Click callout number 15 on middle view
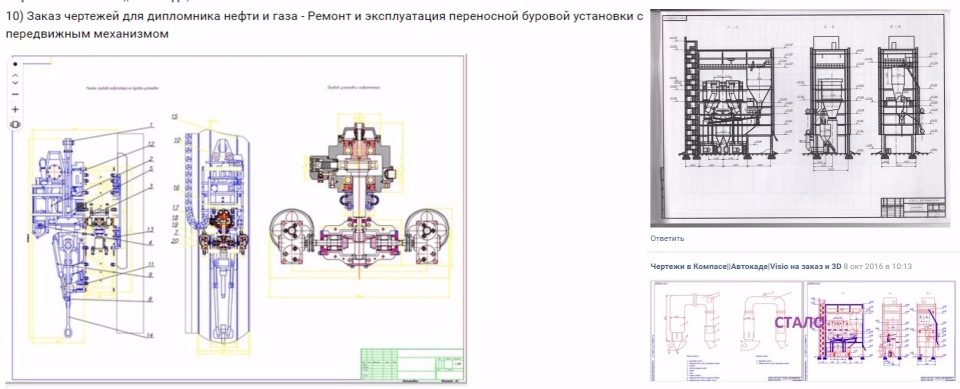Viewport: 960px width, 389px height. [x=174, y=116]
